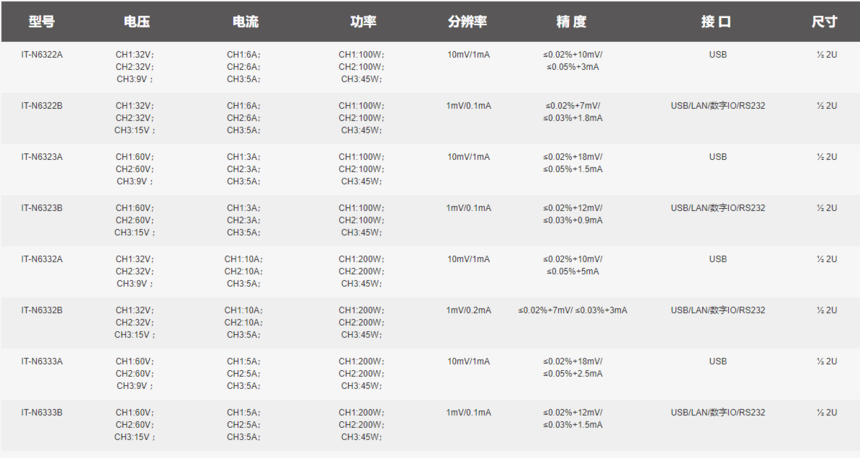The width and height of the screenshot is (860, 458).
Task: Click the voltage cell of IT-N6333A
Action: (x=135, y=374)
